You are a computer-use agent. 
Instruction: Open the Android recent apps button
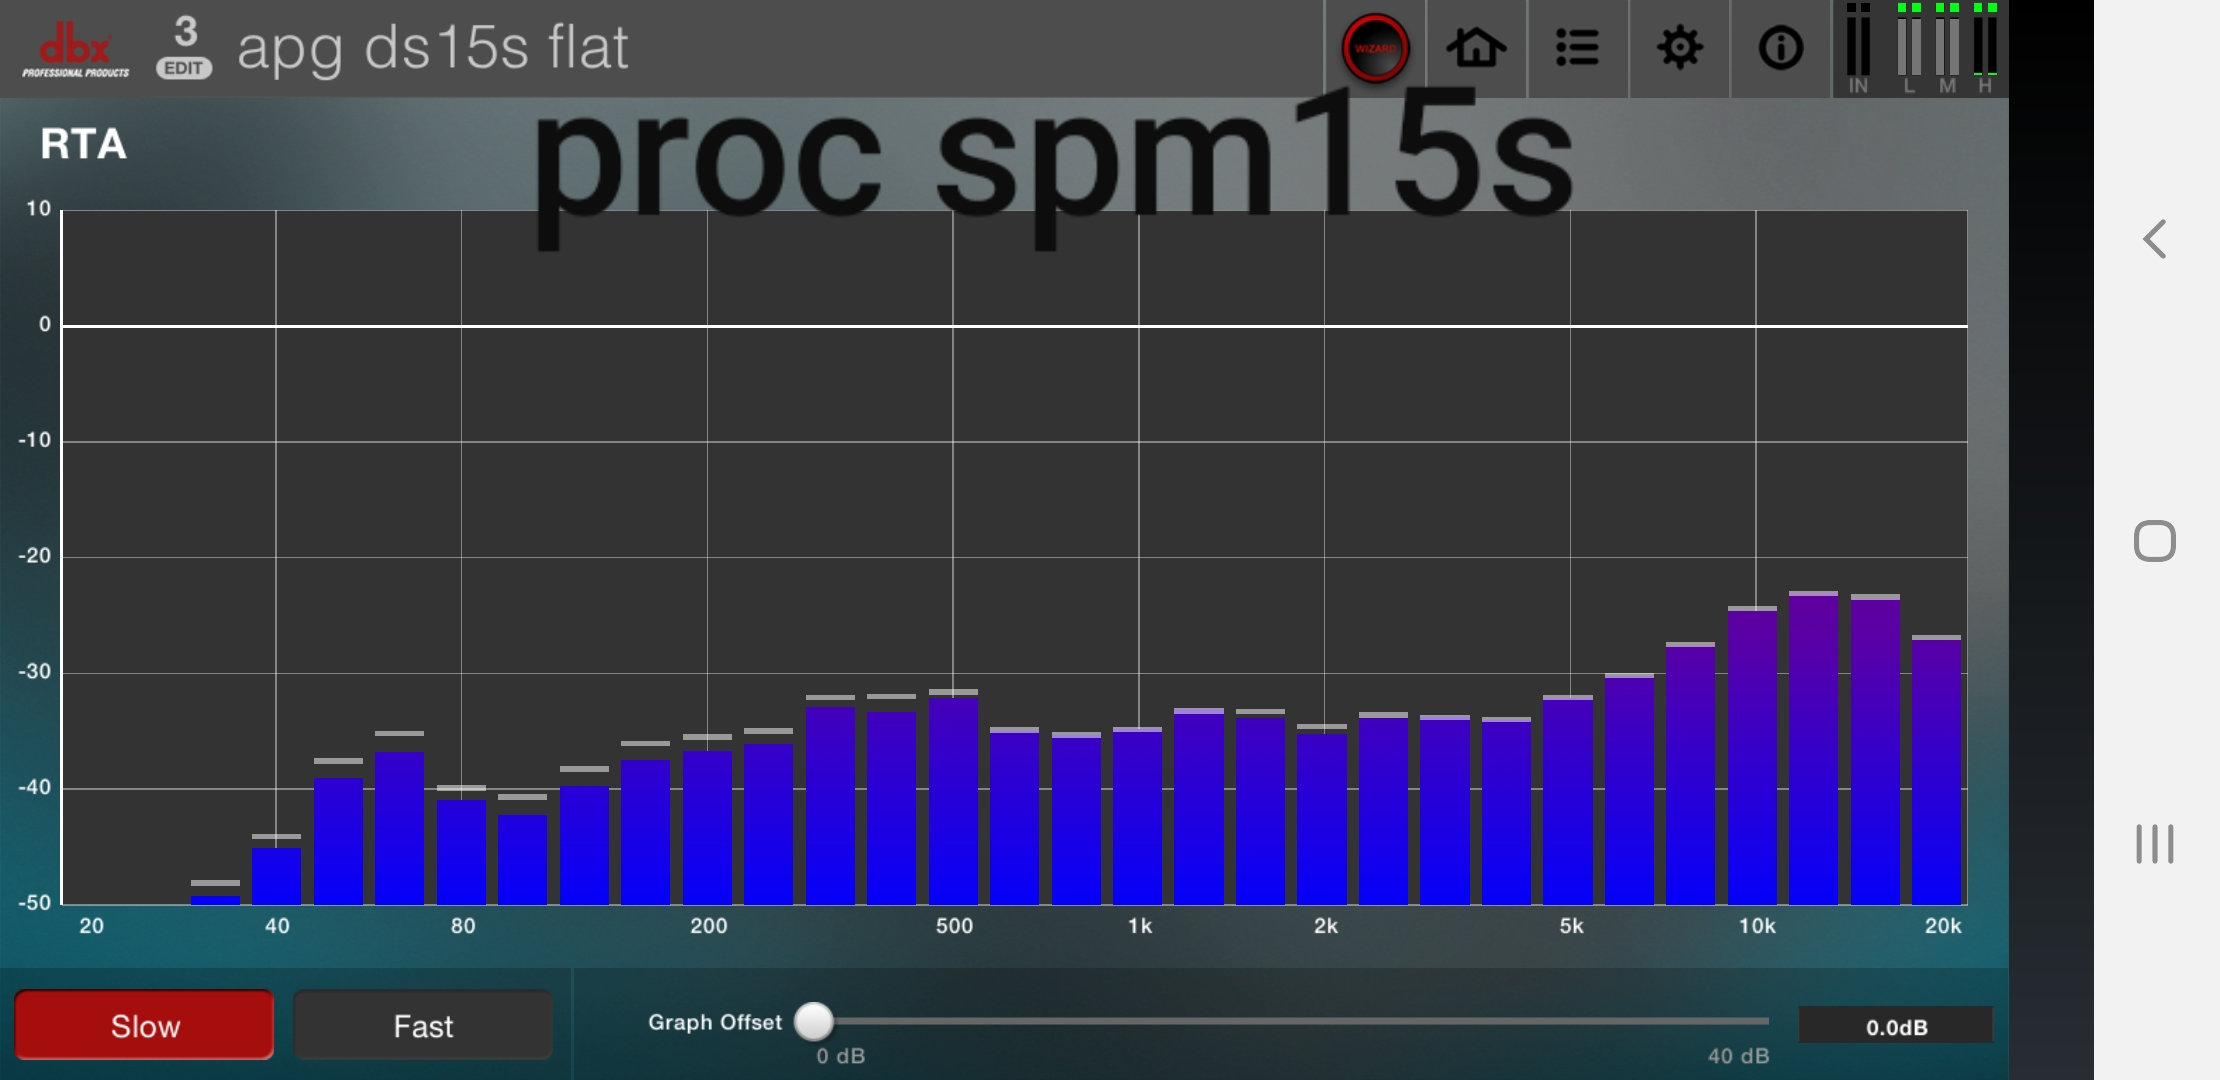pos(2154,844)
